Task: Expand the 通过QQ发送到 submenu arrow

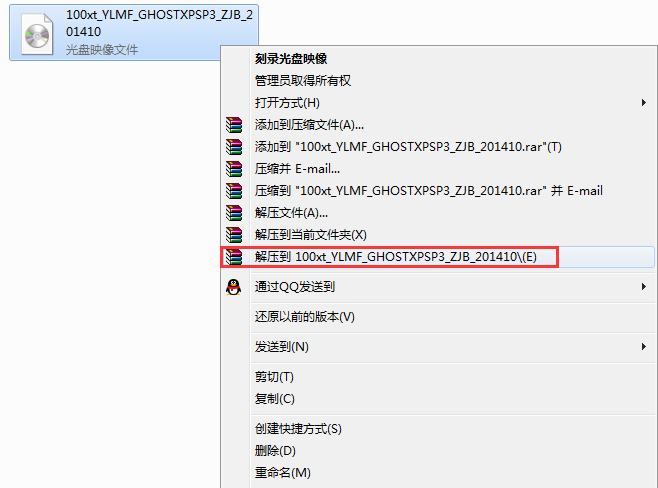Action: coord(644,287)
